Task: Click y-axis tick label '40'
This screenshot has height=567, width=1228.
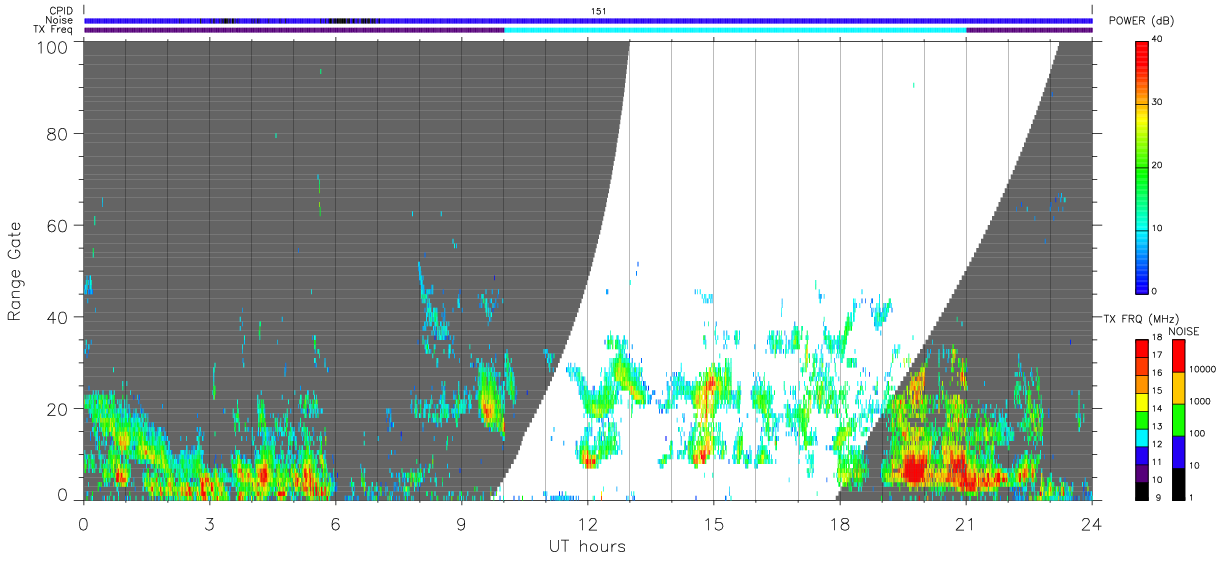Action: coord(57,317)
